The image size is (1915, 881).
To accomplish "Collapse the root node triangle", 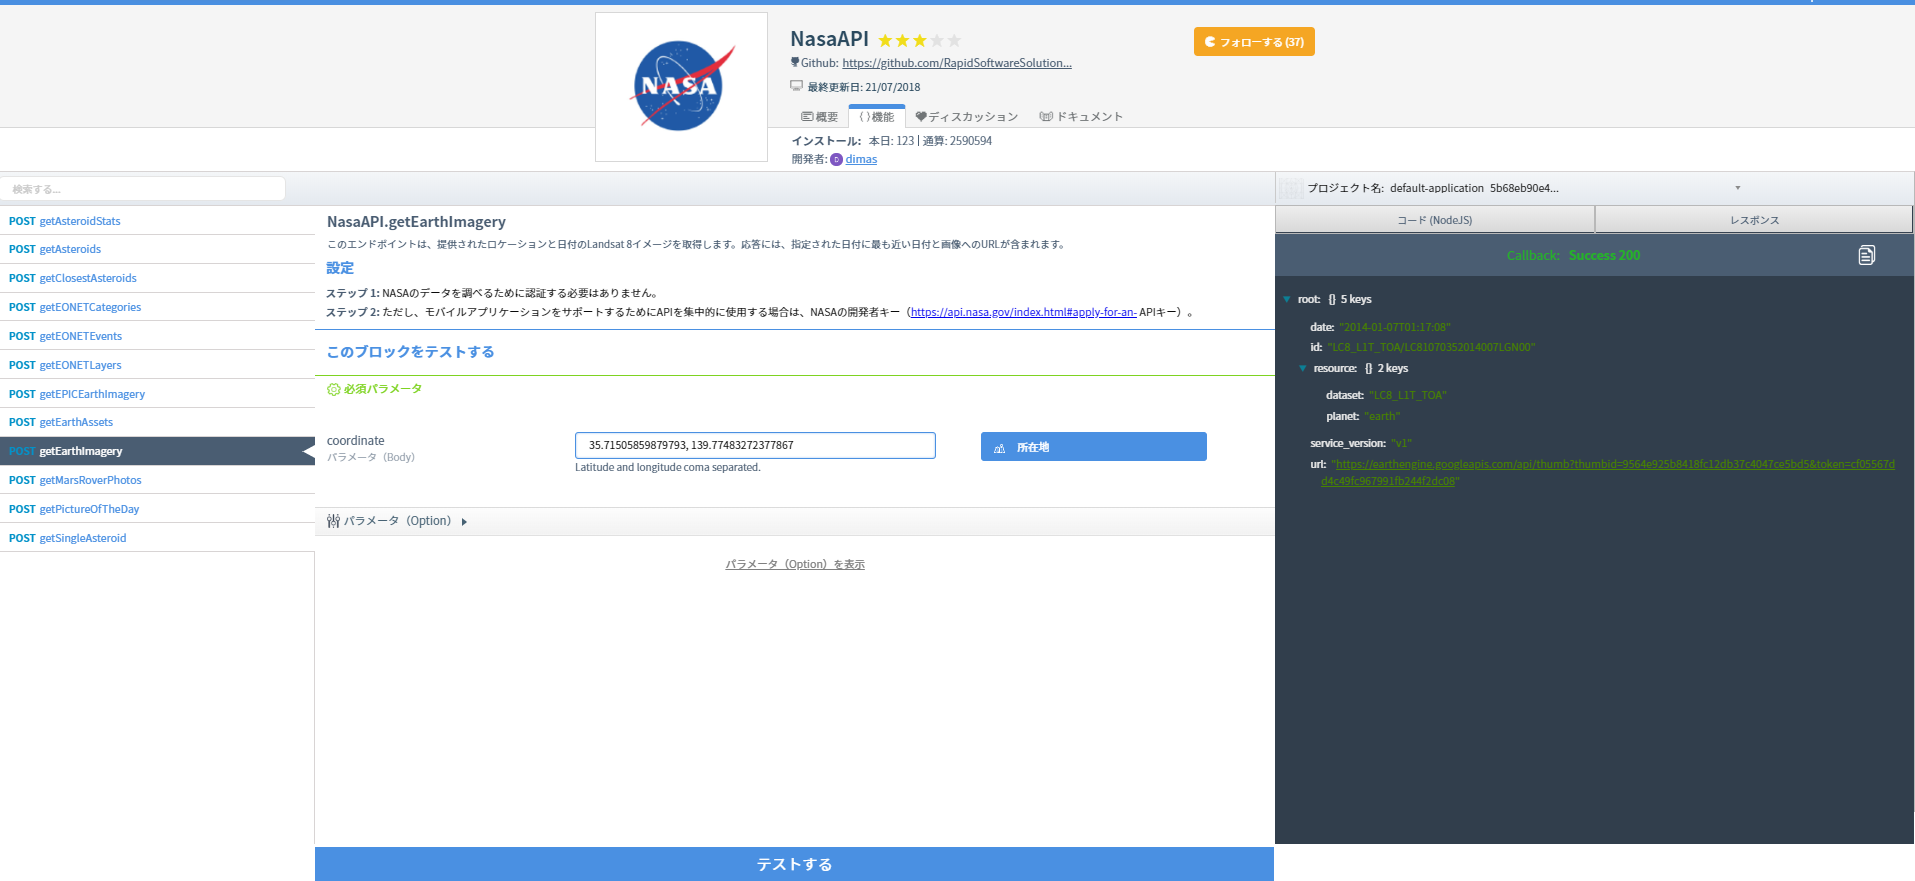I will tap(1287, 299).
